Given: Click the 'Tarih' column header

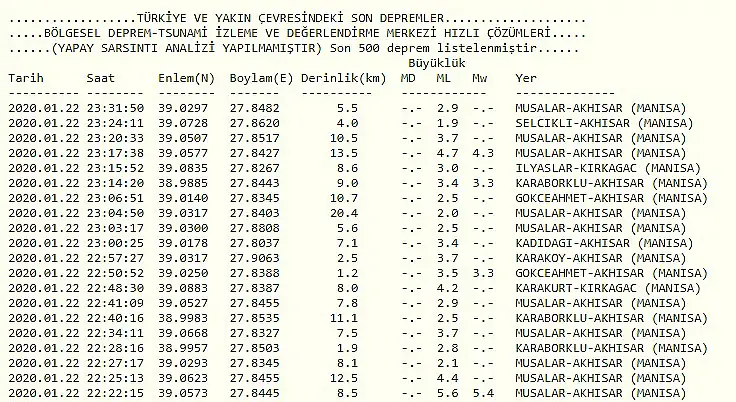Looking at the screenshot, I should [26, 78].
